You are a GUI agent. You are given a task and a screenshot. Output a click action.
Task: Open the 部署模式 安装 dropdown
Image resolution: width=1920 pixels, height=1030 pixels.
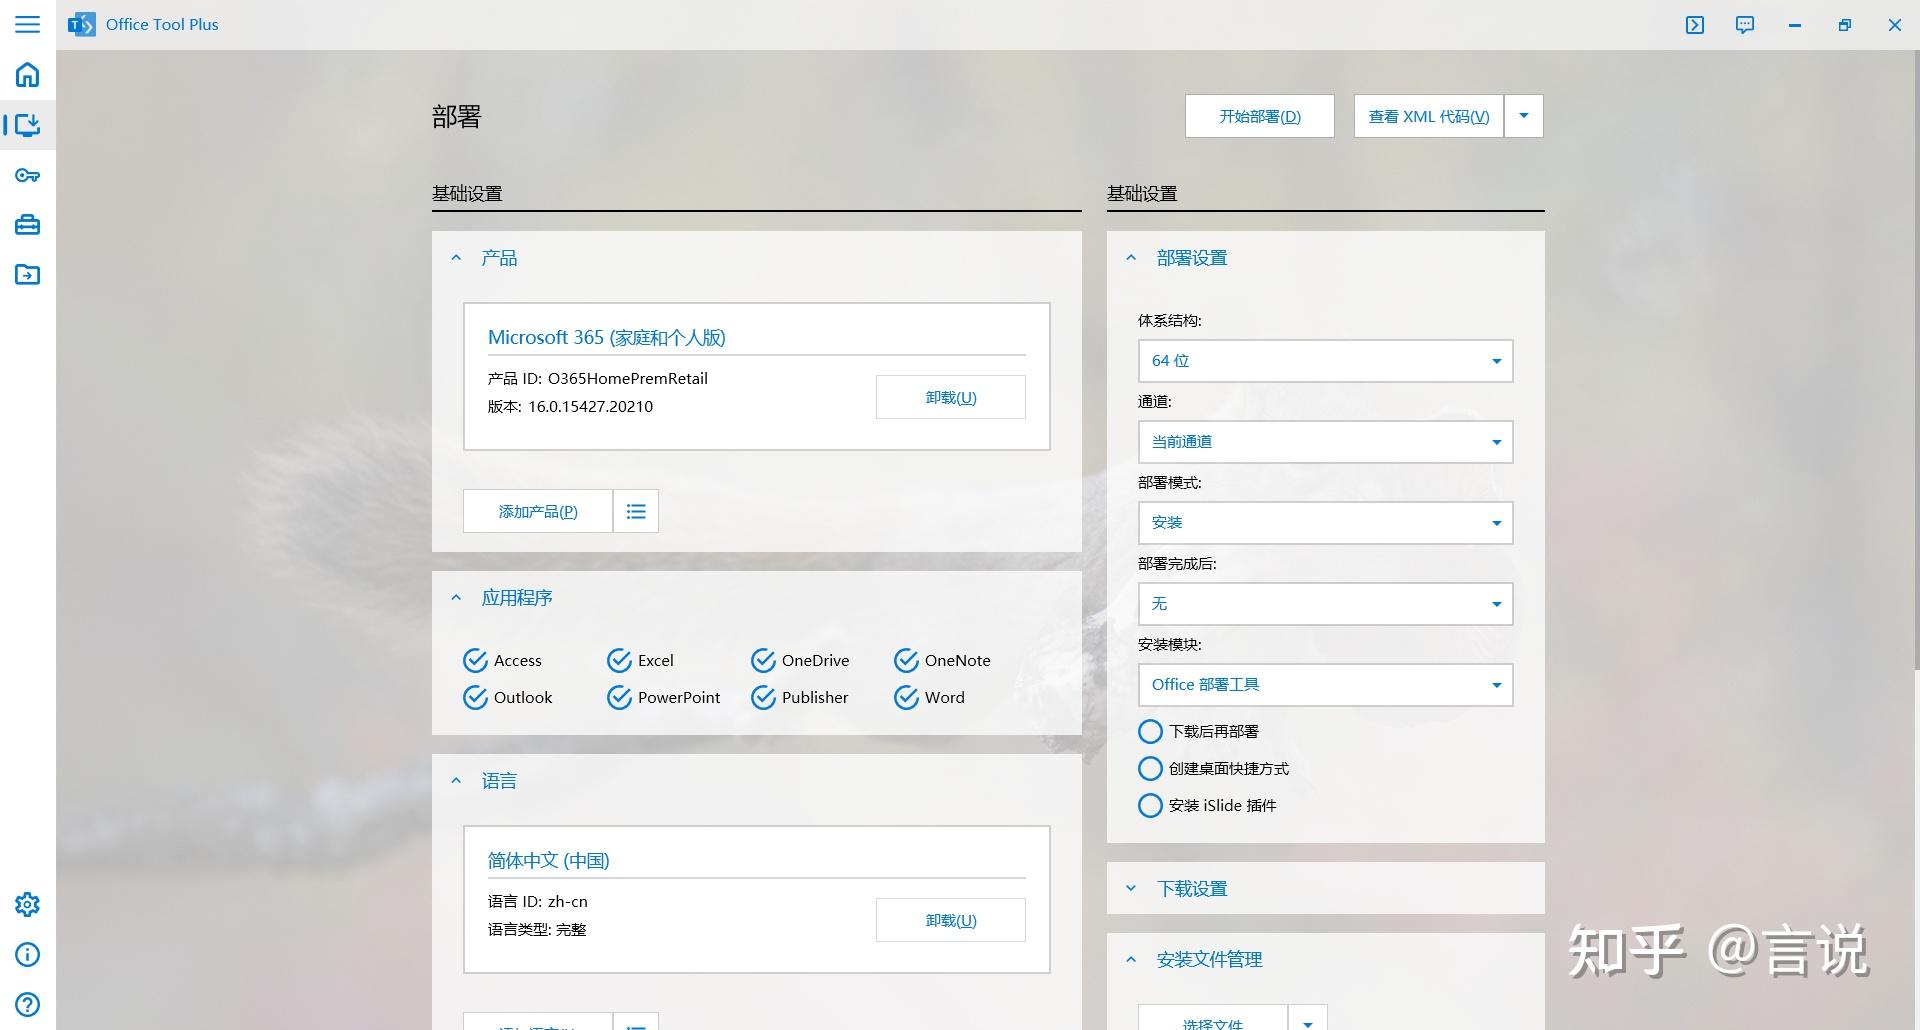pyautogui.click(x=1325, y=523)
